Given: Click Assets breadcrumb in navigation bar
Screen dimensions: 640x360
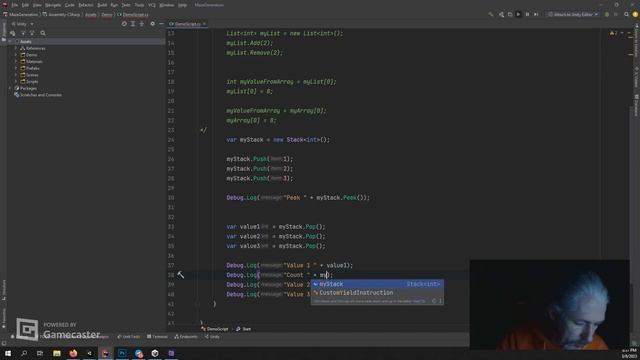Looking at the screenshot, I should tap(91, 14).
